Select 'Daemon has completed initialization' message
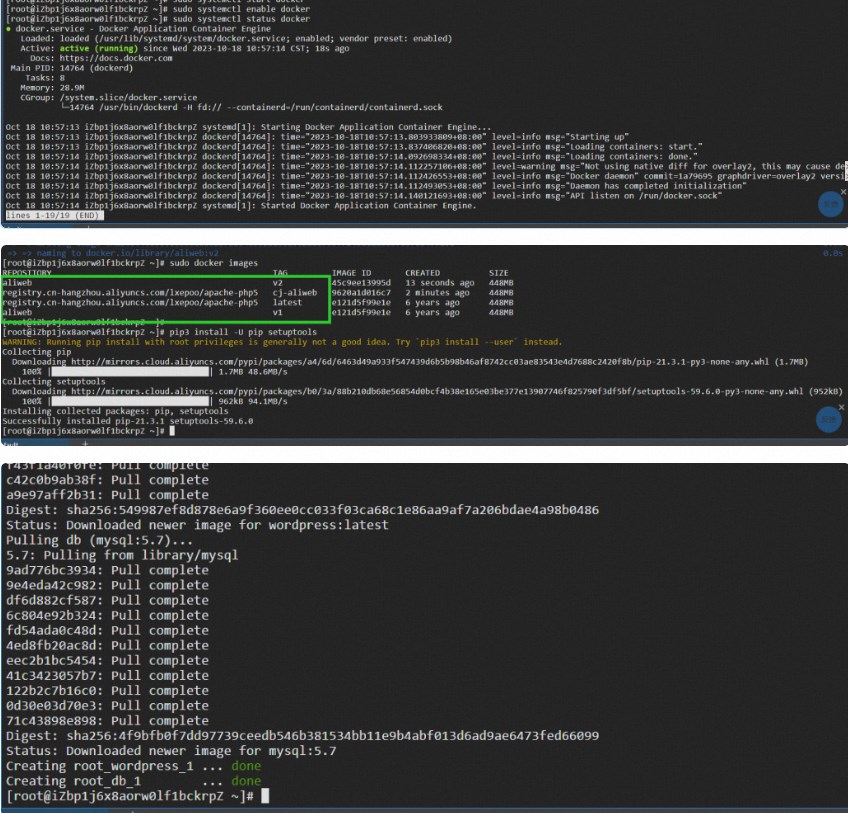This screenshot has width=848, height=813. 658,186
